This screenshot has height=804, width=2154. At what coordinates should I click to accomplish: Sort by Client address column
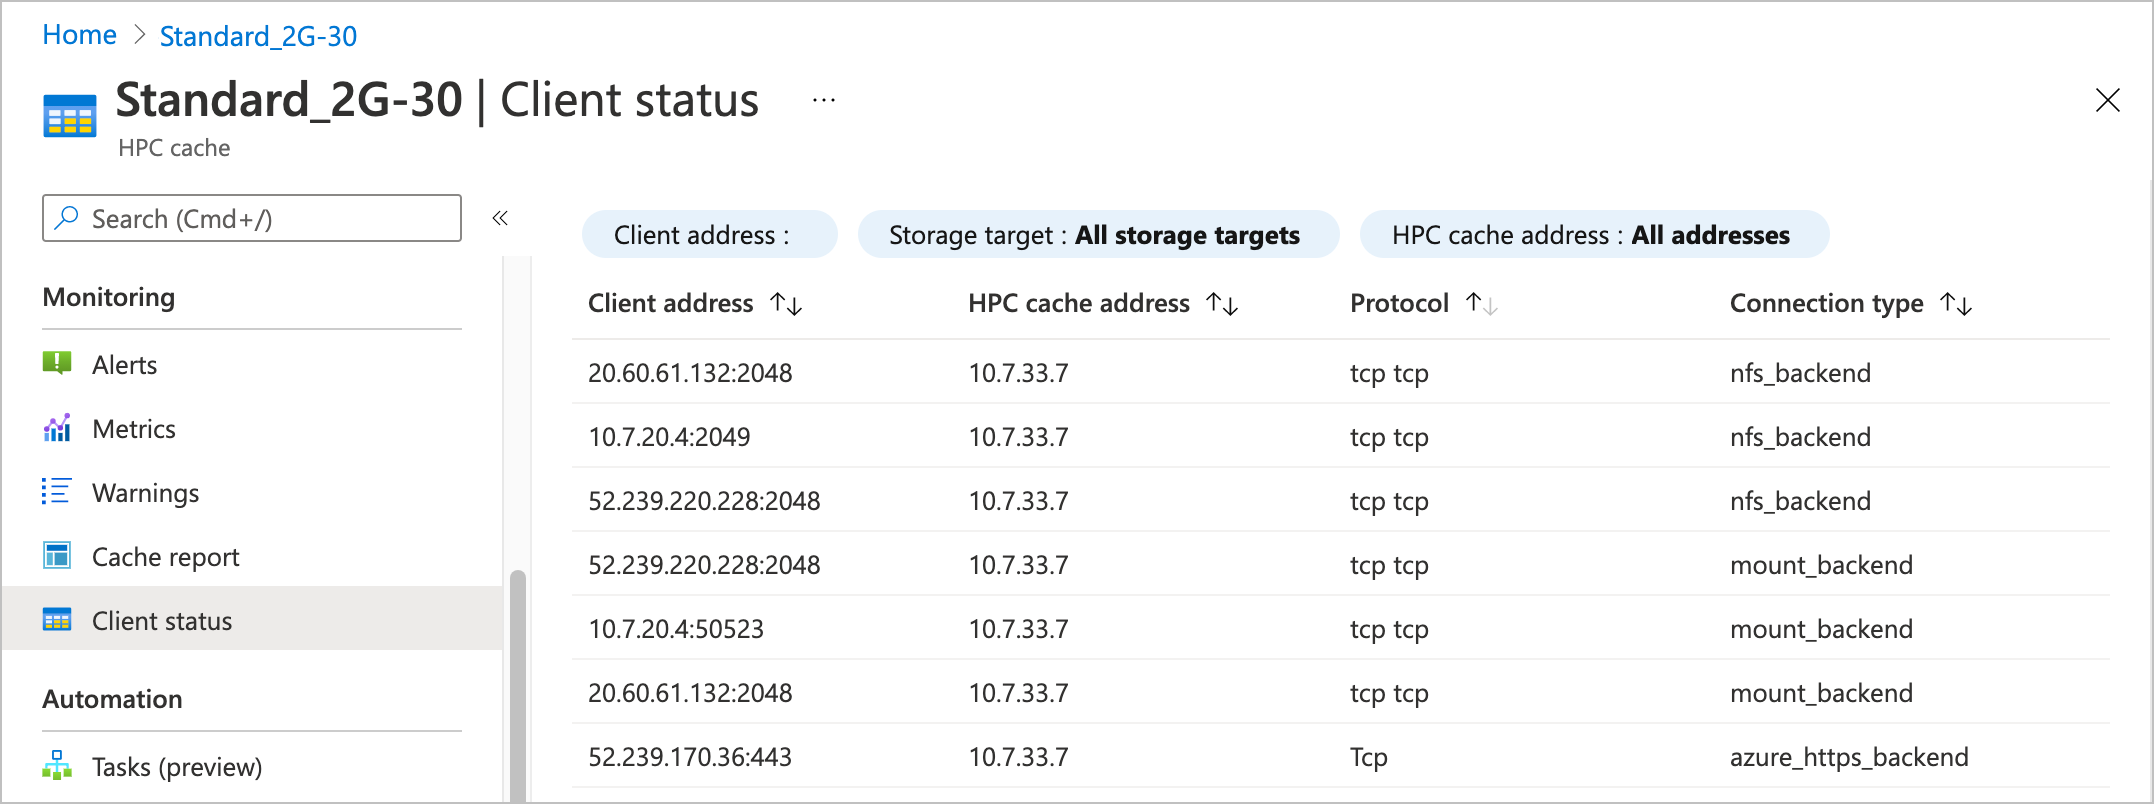(x=786, y=304)
